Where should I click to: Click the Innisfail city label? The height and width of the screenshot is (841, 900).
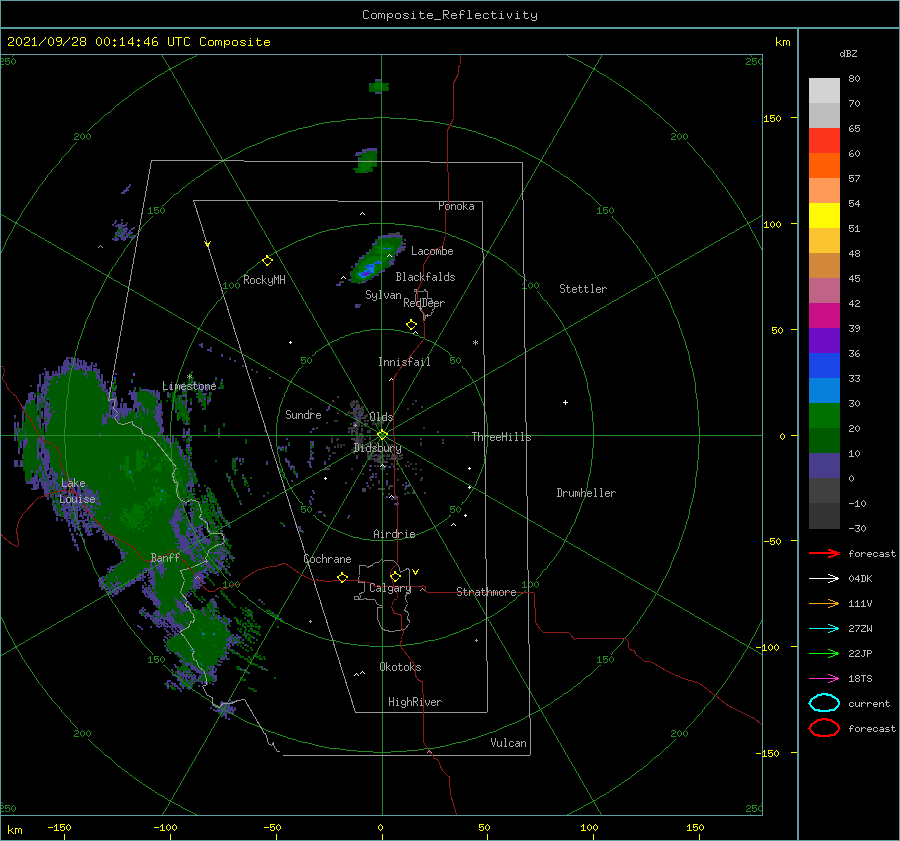pos(404,362)
